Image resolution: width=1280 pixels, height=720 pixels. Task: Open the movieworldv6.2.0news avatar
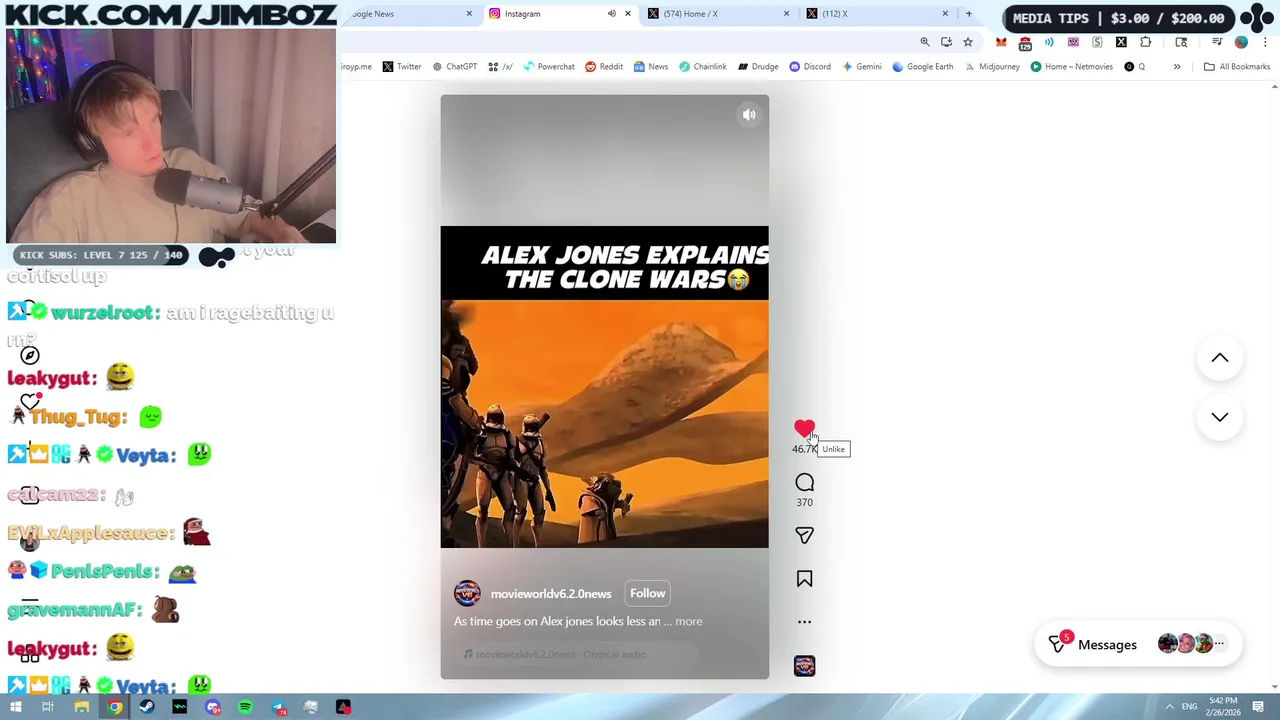coord(467,594)
